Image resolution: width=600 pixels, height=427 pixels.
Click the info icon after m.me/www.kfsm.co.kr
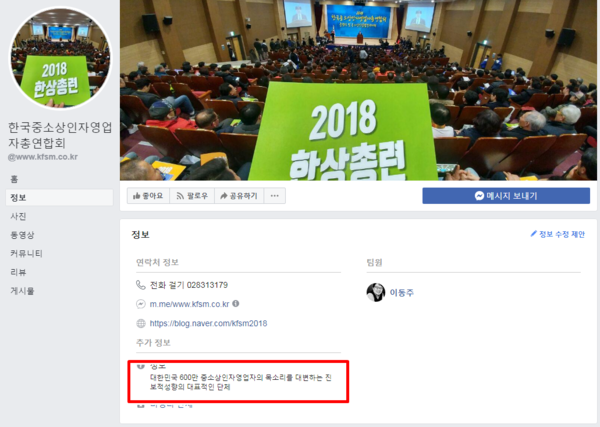(x=236, y=303)
